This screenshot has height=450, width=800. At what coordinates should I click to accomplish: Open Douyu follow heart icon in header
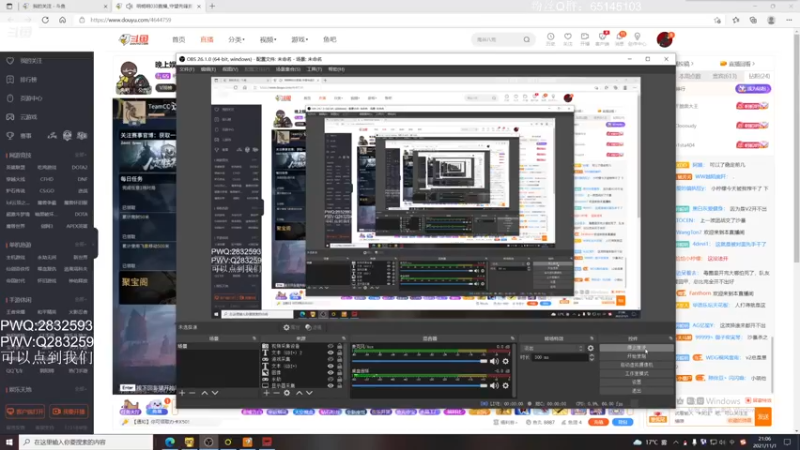[568, 37]
